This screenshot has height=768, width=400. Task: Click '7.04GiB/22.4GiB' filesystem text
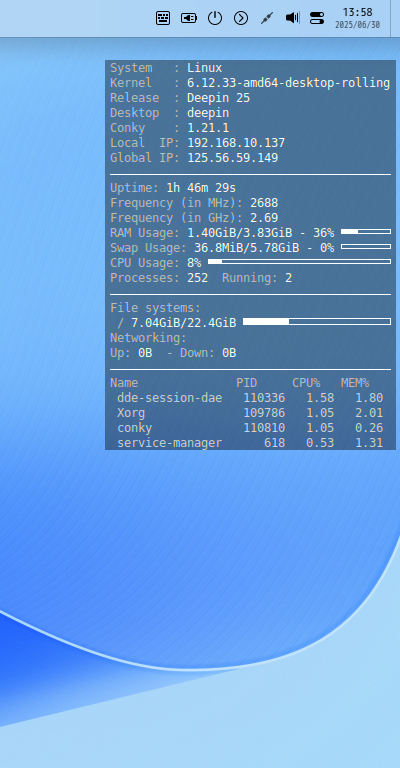184,323
